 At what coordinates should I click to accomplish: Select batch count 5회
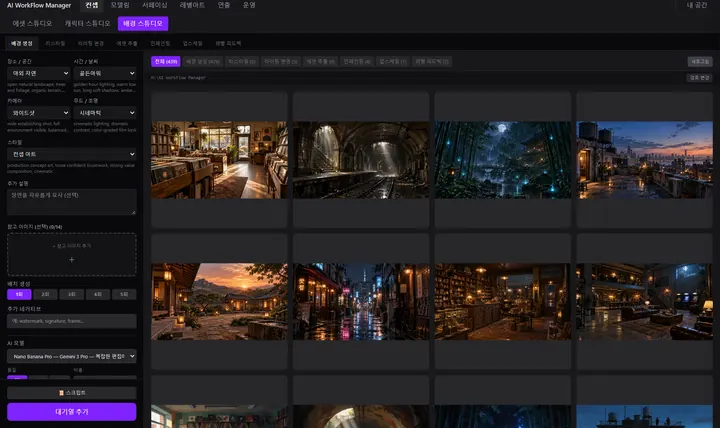point(124,294)
